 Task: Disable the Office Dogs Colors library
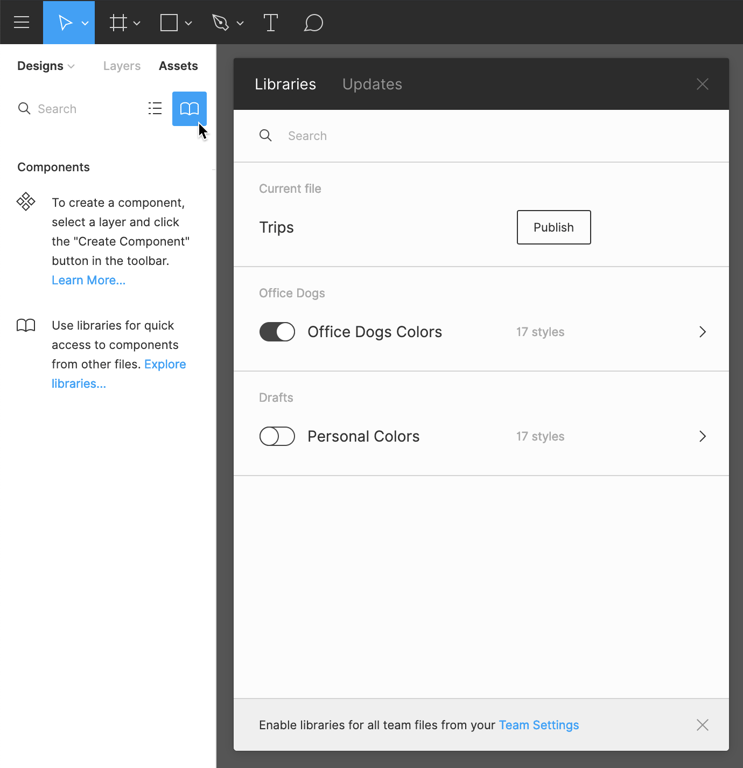[x=277, y=332]
